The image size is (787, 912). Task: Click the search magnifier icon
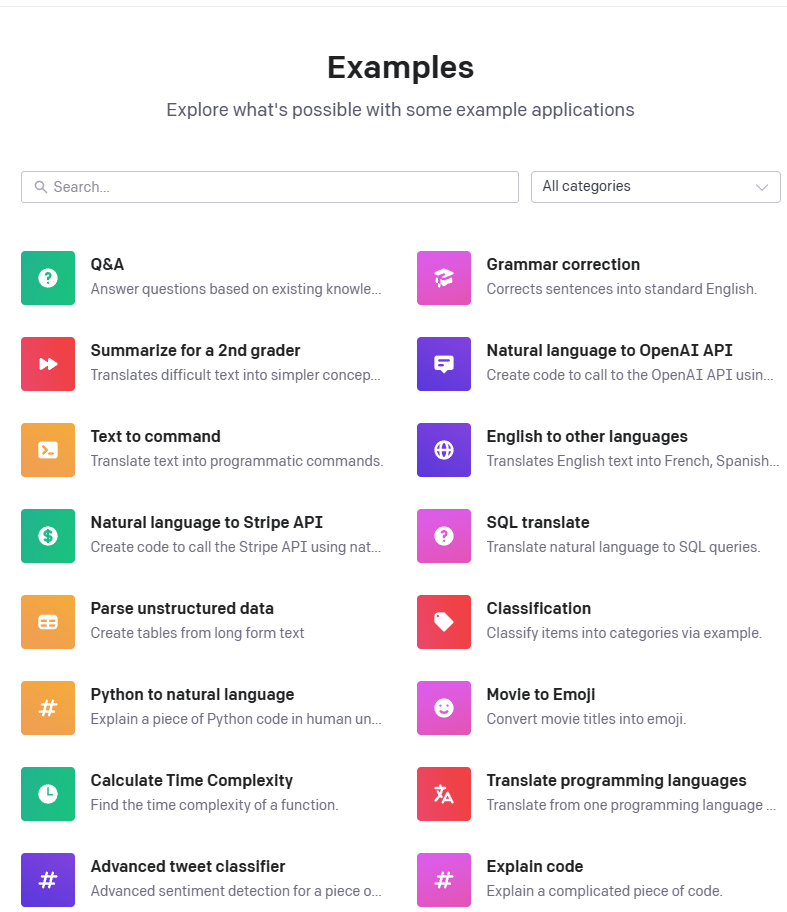point(41,187)
